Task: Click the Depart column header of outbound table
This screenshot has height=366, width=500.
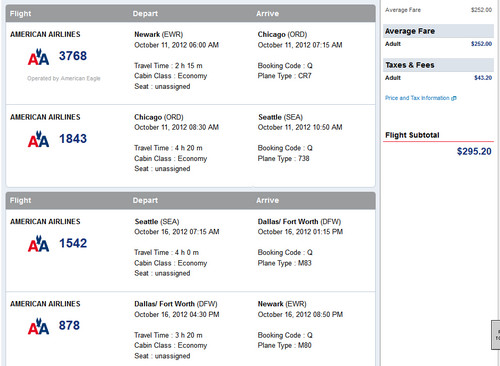Action: 145,14
